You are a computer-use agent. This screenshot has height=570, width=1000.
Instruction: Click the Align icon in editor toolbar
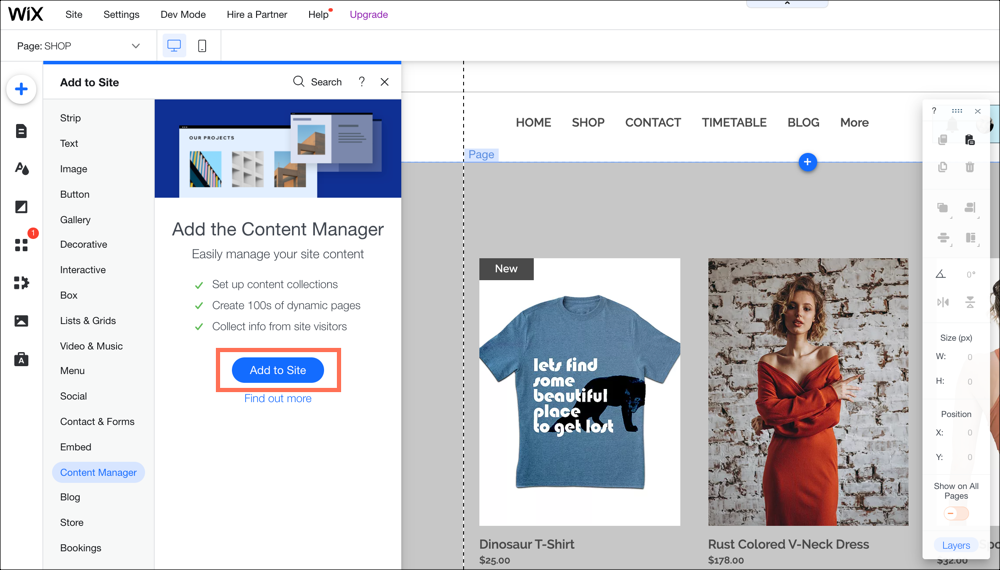point(970,208)
